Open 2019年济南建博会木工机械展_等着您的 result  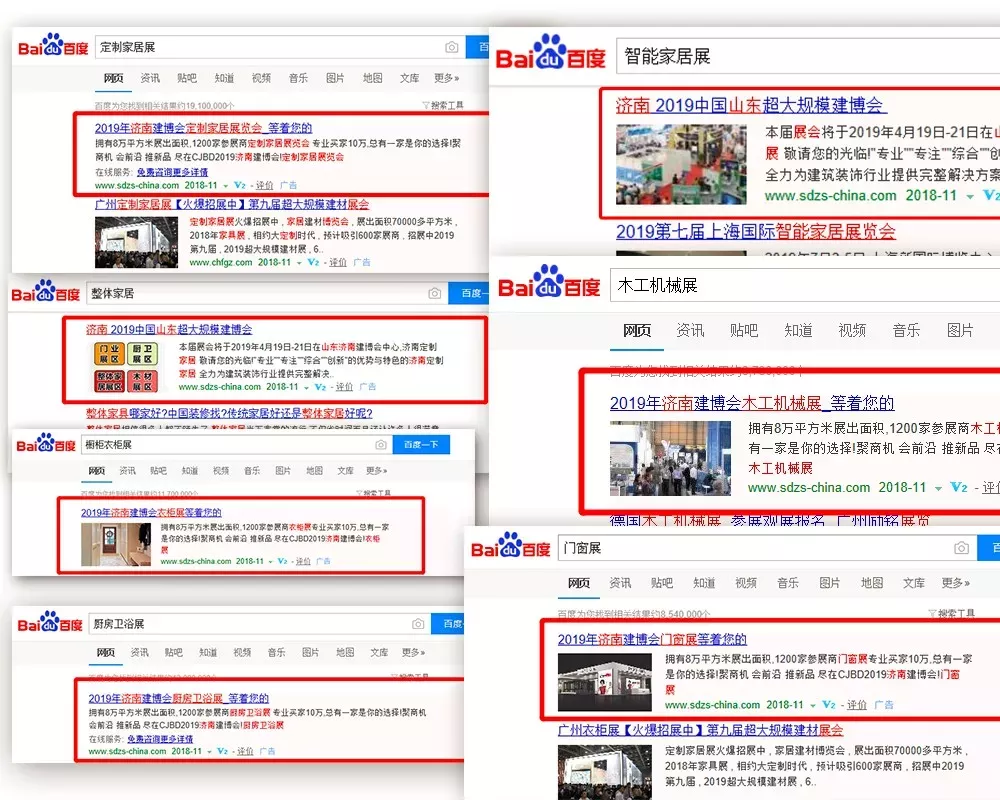click(752, 403)
